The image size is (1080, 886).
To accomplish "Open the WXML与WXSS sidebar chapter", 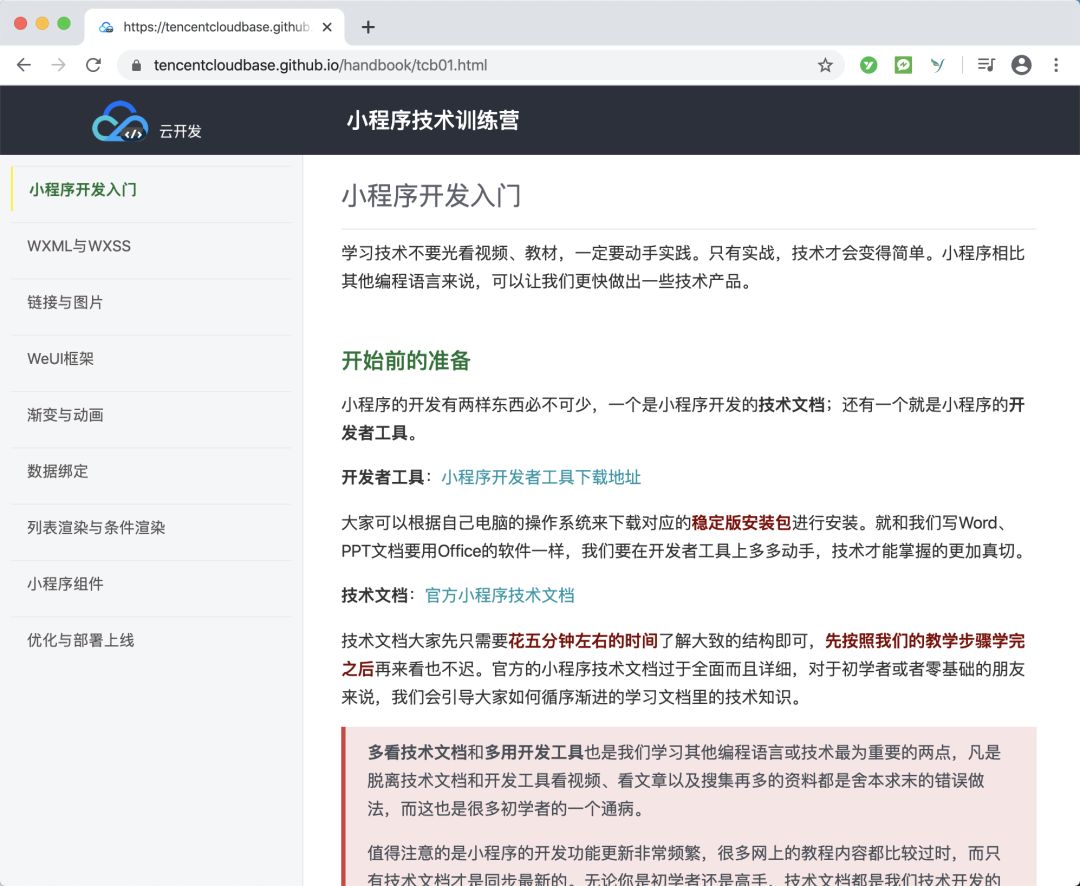I will pos(79,246).
